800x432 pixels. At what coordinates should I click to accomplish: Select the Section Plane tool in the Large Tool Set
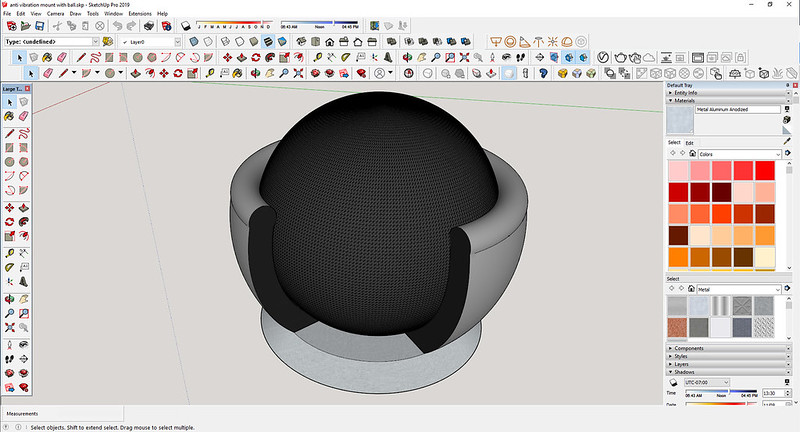23,359
